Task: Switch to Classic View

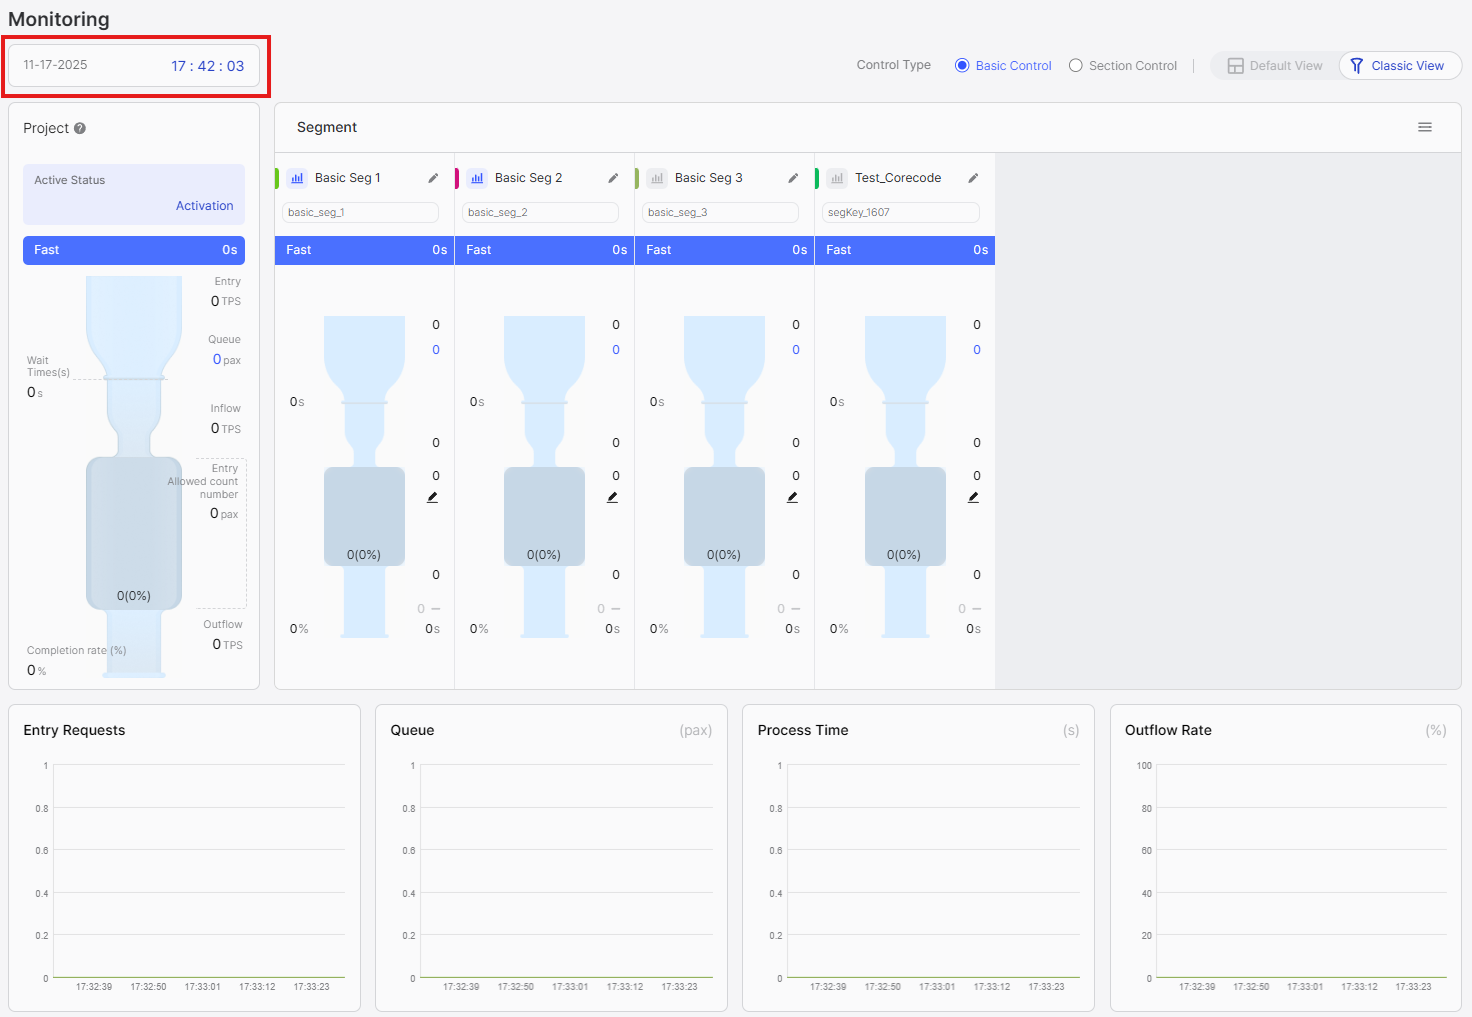Action: pos(1398,66)
